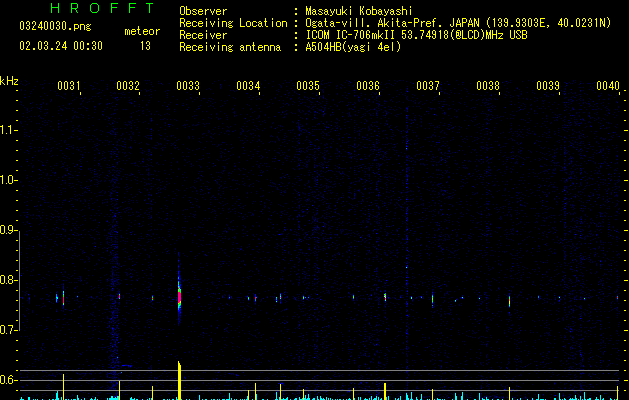Screen dimensions: 629x400
Task: Click the tall yellow intensity bar at 0033
Action: pyautogui.click(x=179, y=380)
